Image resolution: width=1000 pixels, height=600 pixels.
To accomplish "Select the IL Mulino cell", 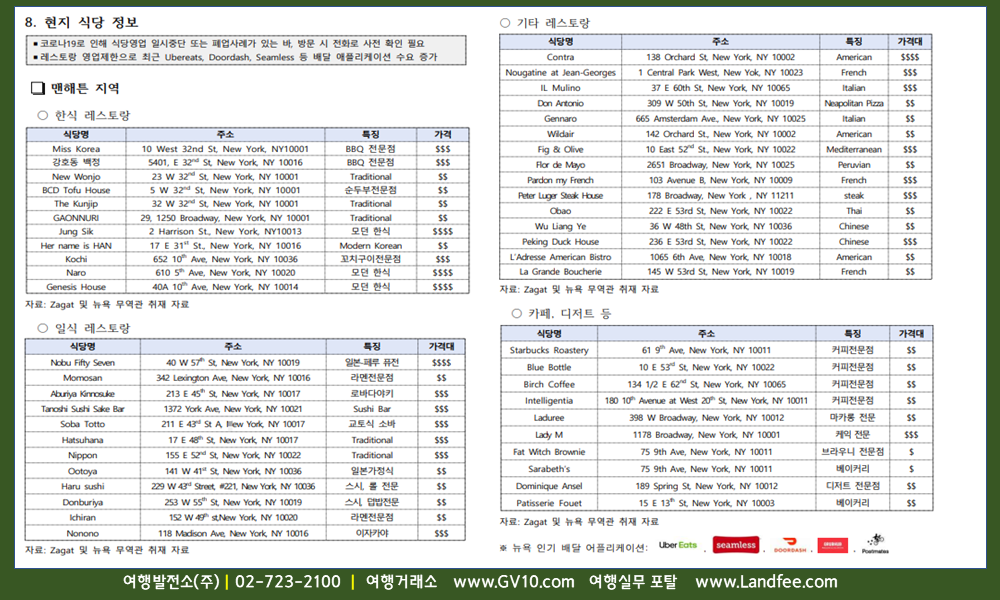I will 561,88.
